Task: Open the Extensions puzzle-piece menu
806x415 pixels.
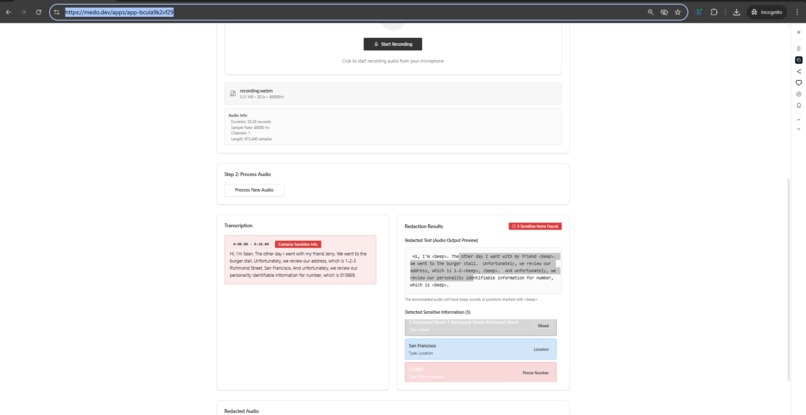Action: pos(714,12)
